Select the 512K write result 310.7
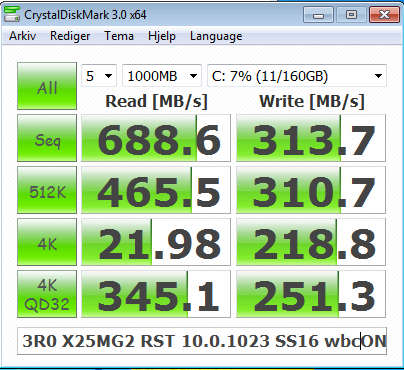The image size is (404, 370). pyautogui.click(x=311, y=190)
